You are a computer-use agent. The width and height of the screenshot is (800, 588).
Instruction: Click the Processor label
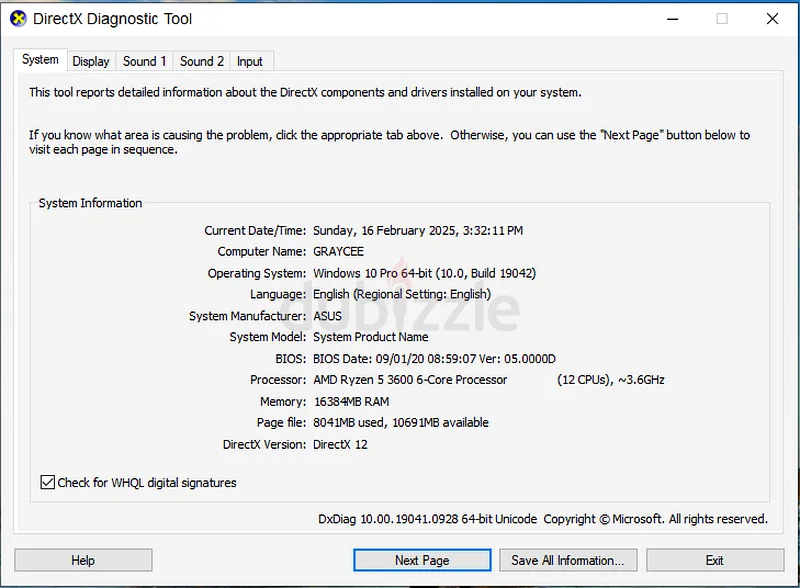point(278,380)
